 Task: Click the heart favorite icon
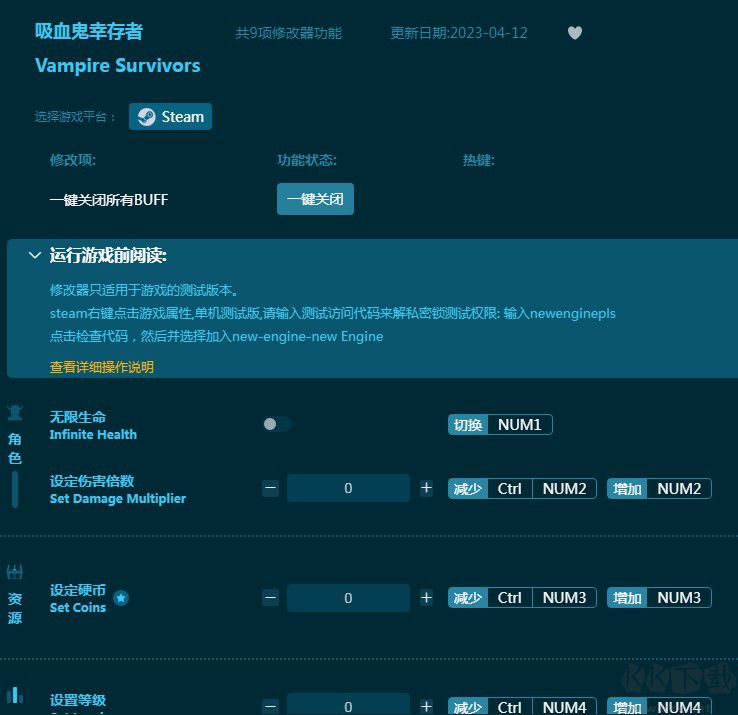tap(575, 33)
